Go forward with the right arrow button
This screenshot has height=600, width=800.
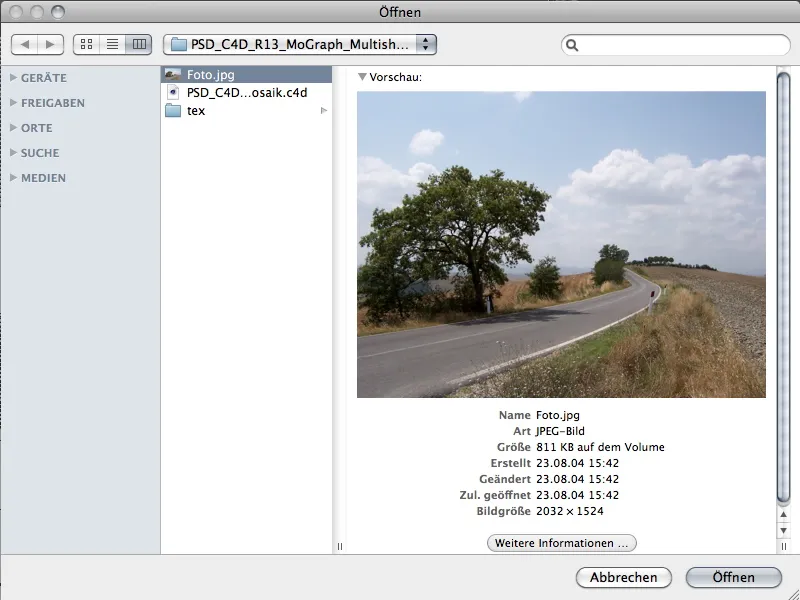(51, 44)
